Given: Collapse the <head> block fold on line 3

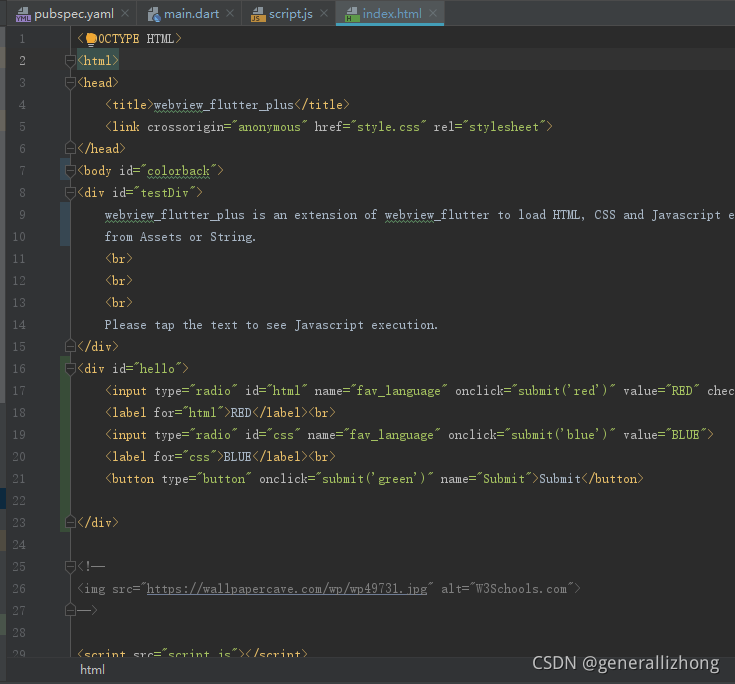Looking at the screenshot, I should tap(70, 83).
